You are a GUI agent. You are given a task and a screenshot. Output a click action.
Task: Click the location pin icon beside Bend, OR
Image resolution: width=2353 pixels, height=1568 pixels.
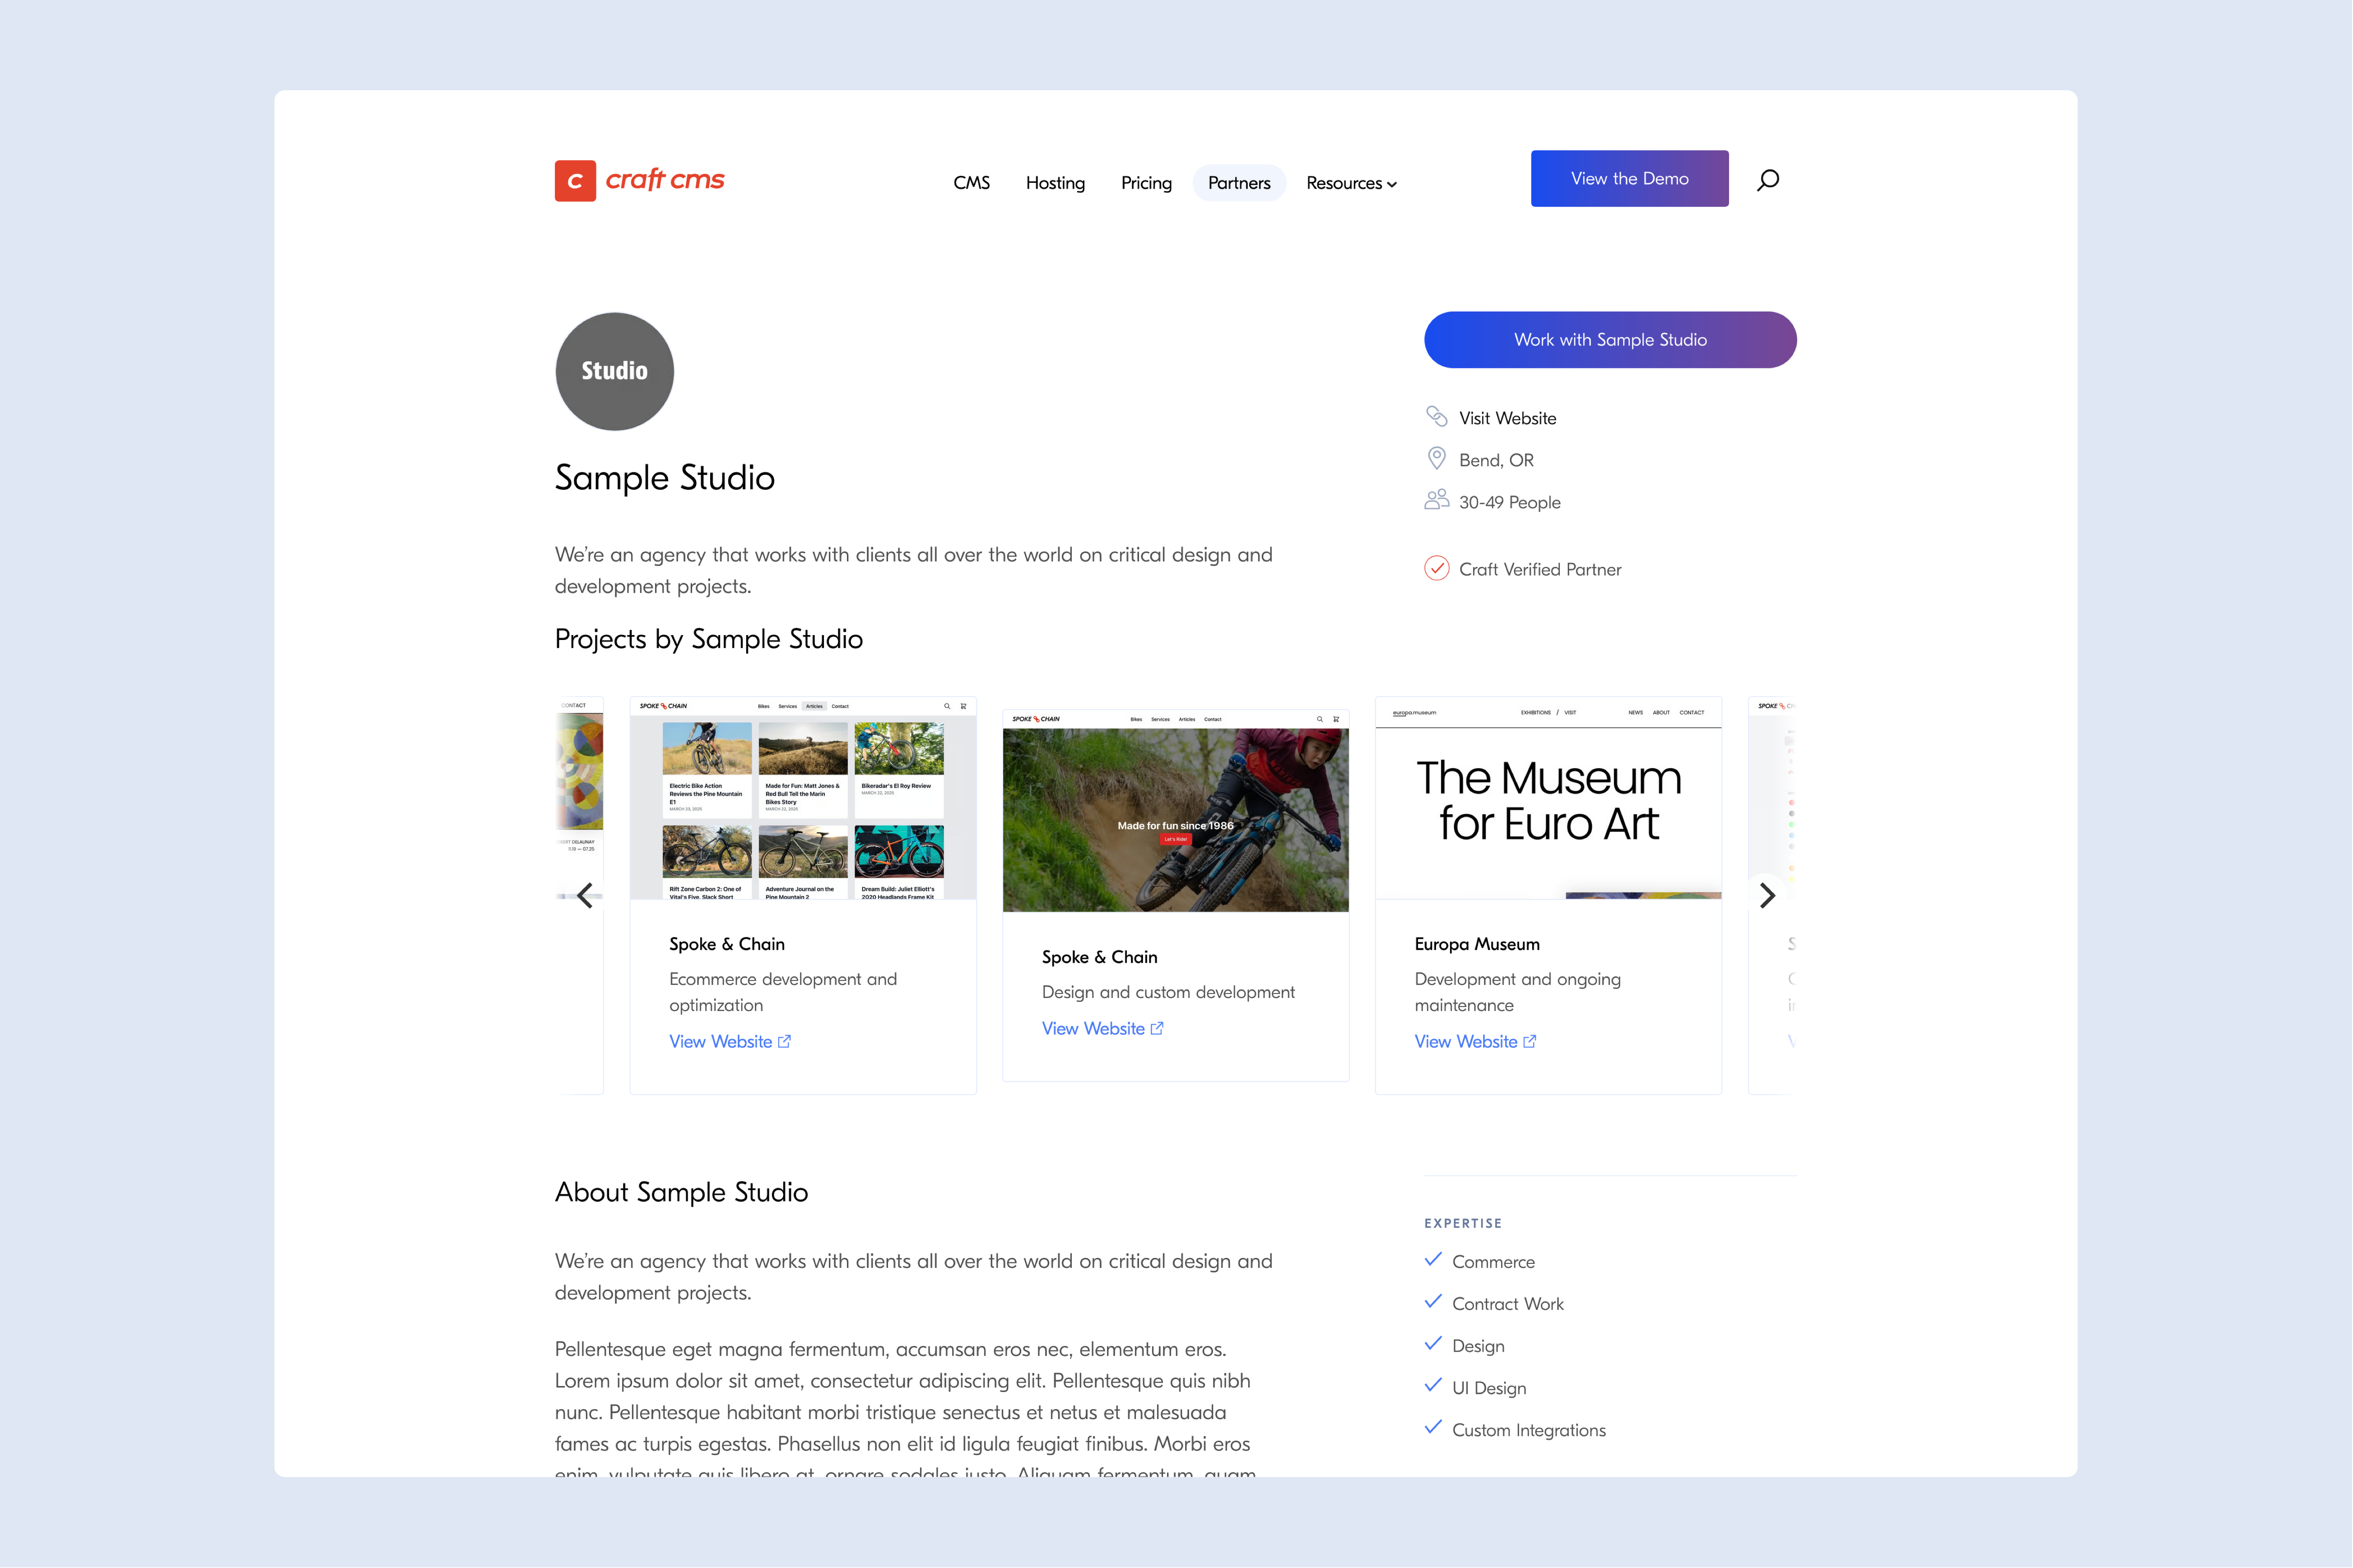tap(1436, 459)
